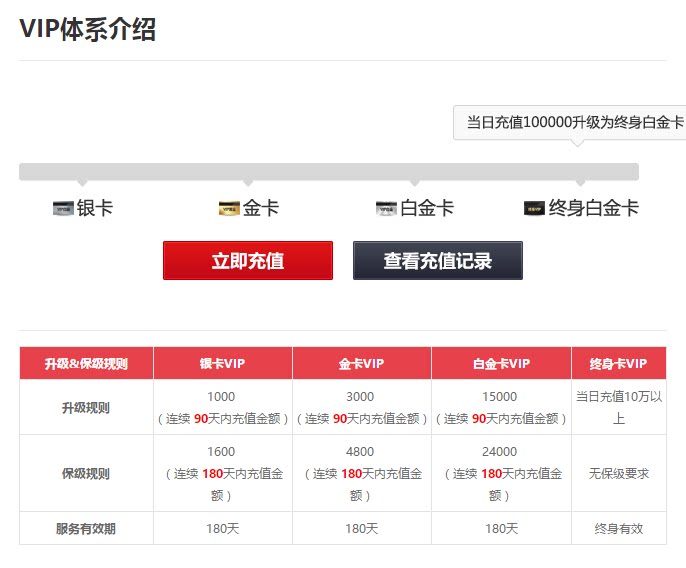Image resolution: width=686 pixels, height=568 pixels.
Task: Select the 银卡VIP column header
Action: click(x=222, y=363)
